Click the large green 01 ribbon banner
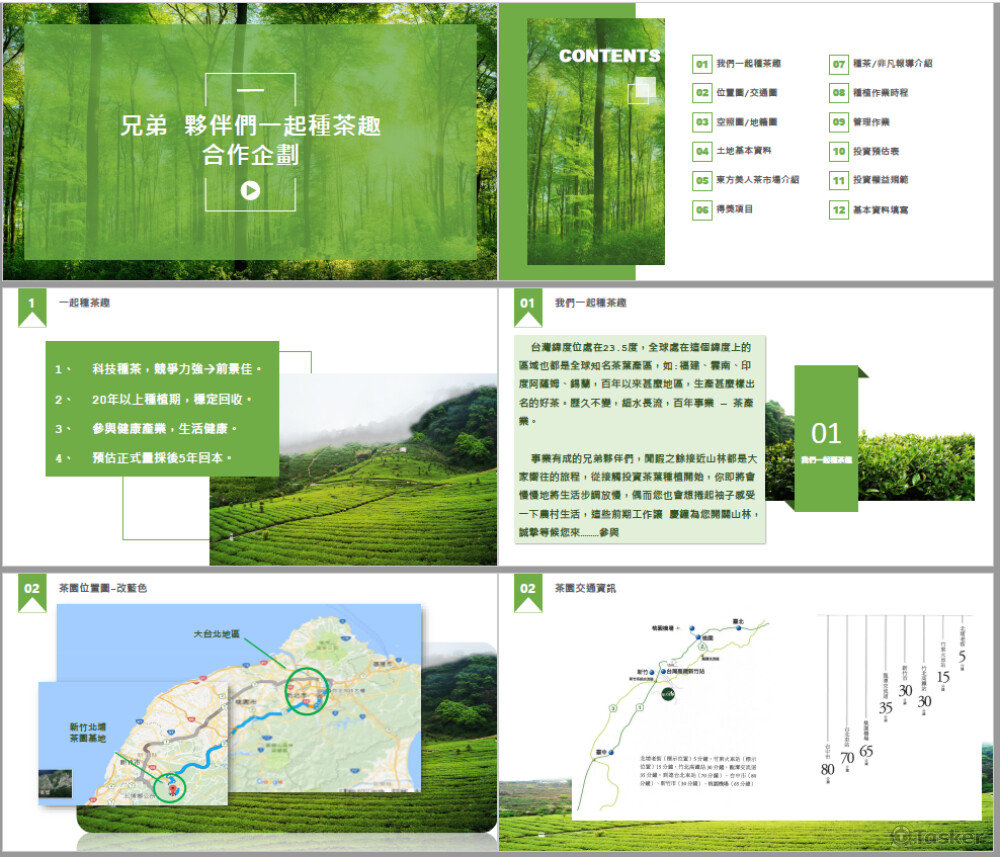This screenshot has width=1000, height=857. point(827,439)
